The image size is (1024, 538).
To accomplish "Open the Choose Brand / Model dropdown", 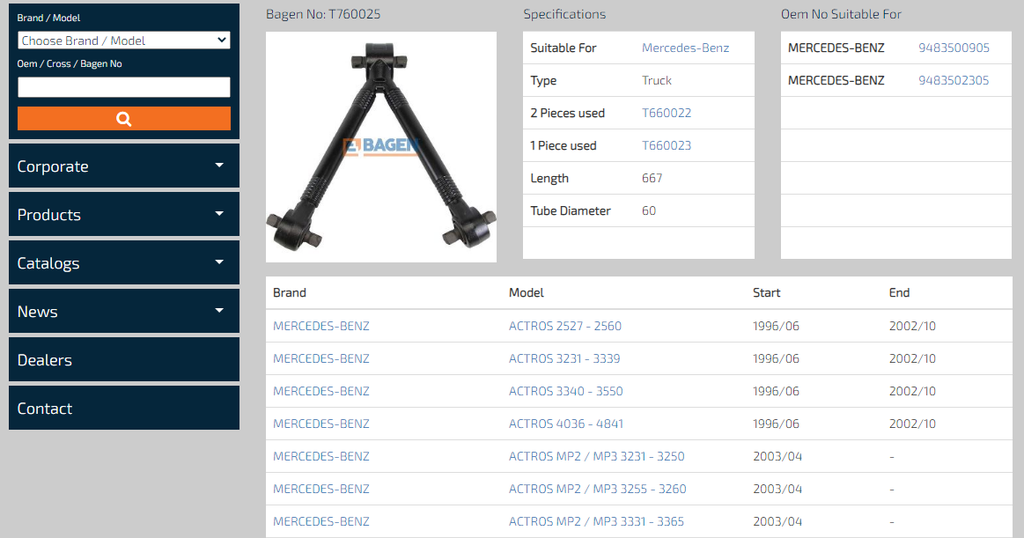I will [124, 41].
